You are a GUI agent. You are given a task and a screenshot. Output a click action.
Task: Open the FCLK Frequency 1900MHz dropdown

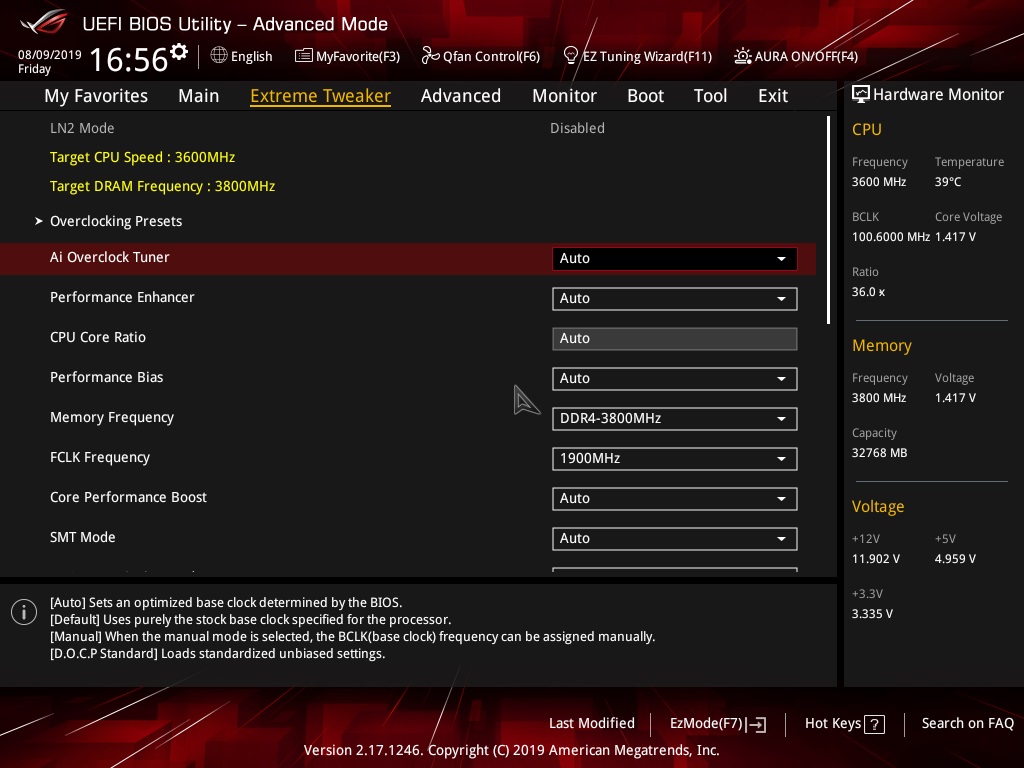point(675,458)
